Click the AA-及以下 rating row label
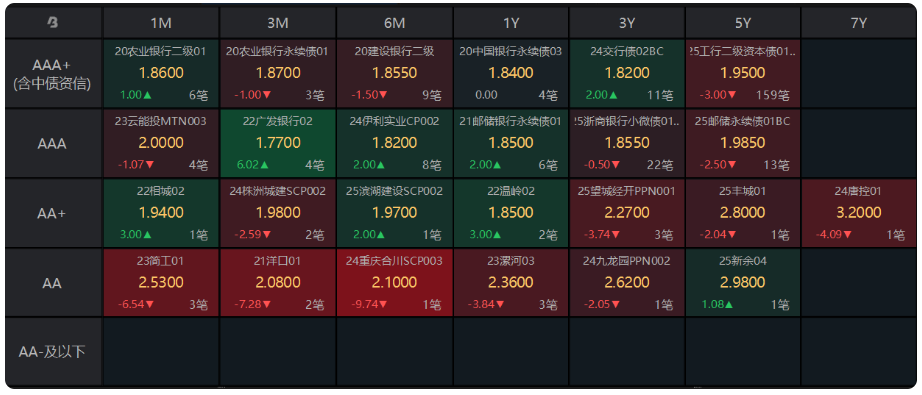Image resolution: width=922 pixels, height=395 pixels. (x=53, y=352)
